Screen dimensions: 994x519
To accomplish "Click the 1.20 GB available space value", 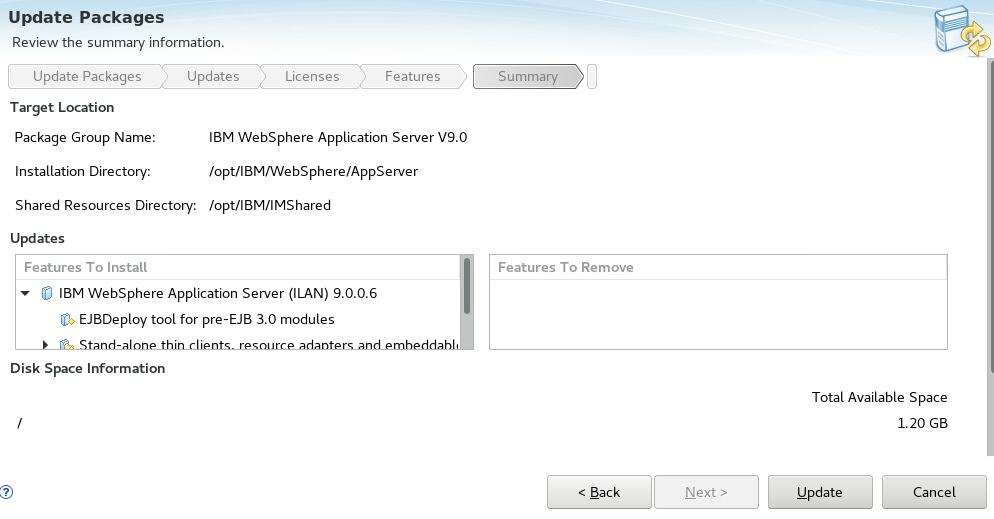I will point(922,423).
